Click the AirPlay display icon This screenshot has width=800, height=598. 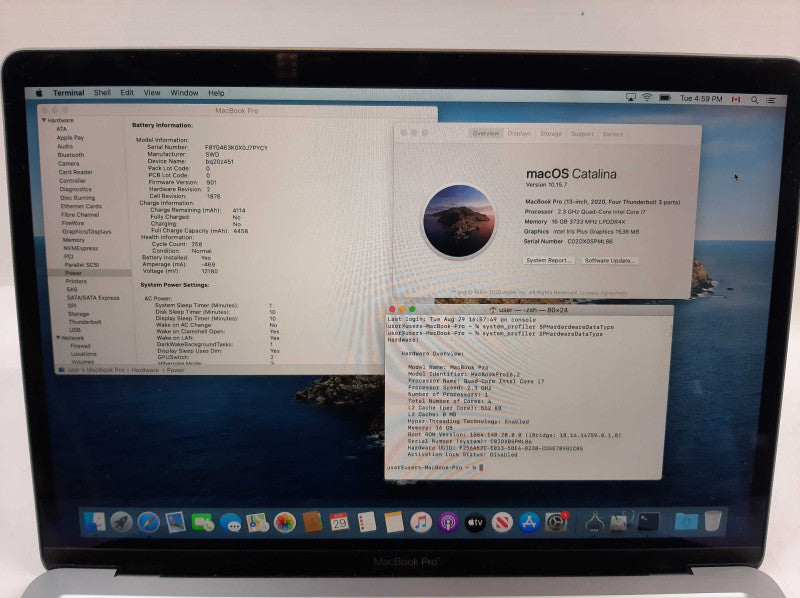631,97
